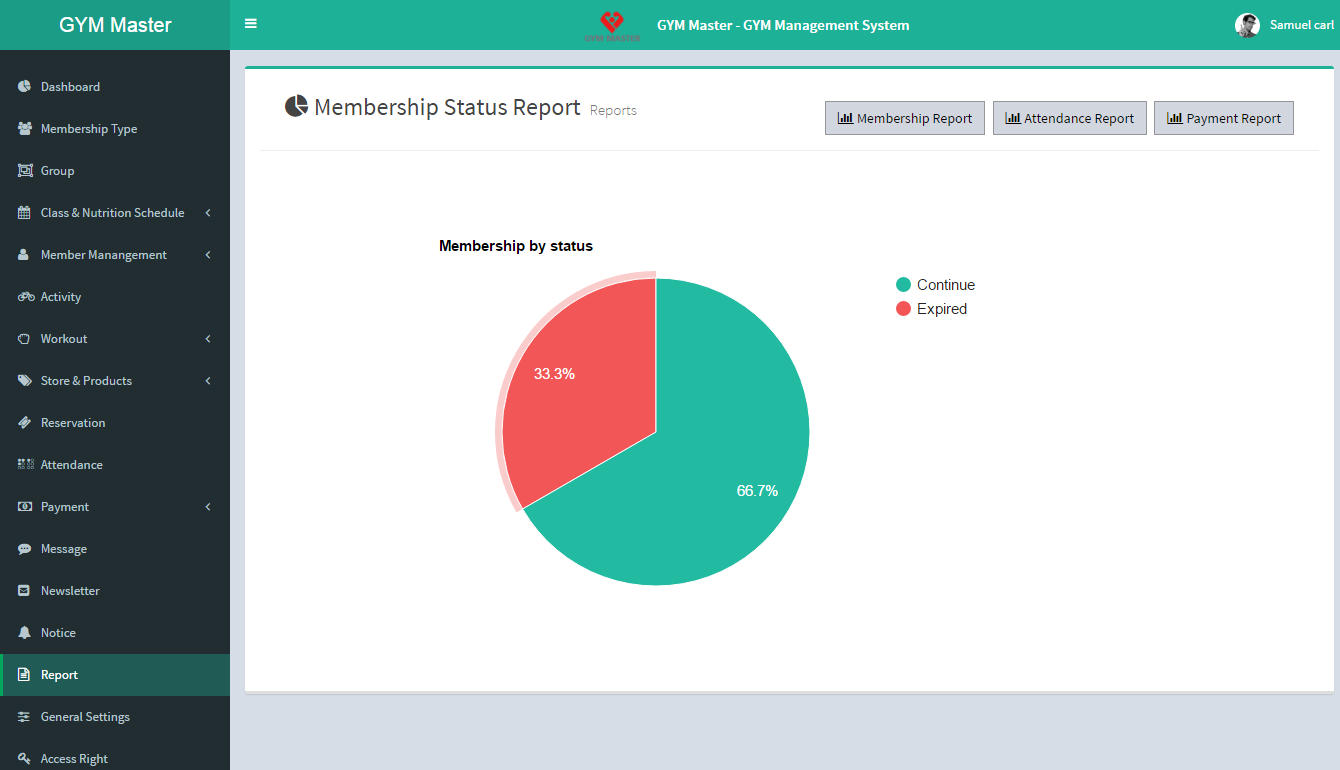Expand Class & Nutrition Schedule submenu arrow
The height and width of the screenshot is (770, 1340).
click(208, 213)
